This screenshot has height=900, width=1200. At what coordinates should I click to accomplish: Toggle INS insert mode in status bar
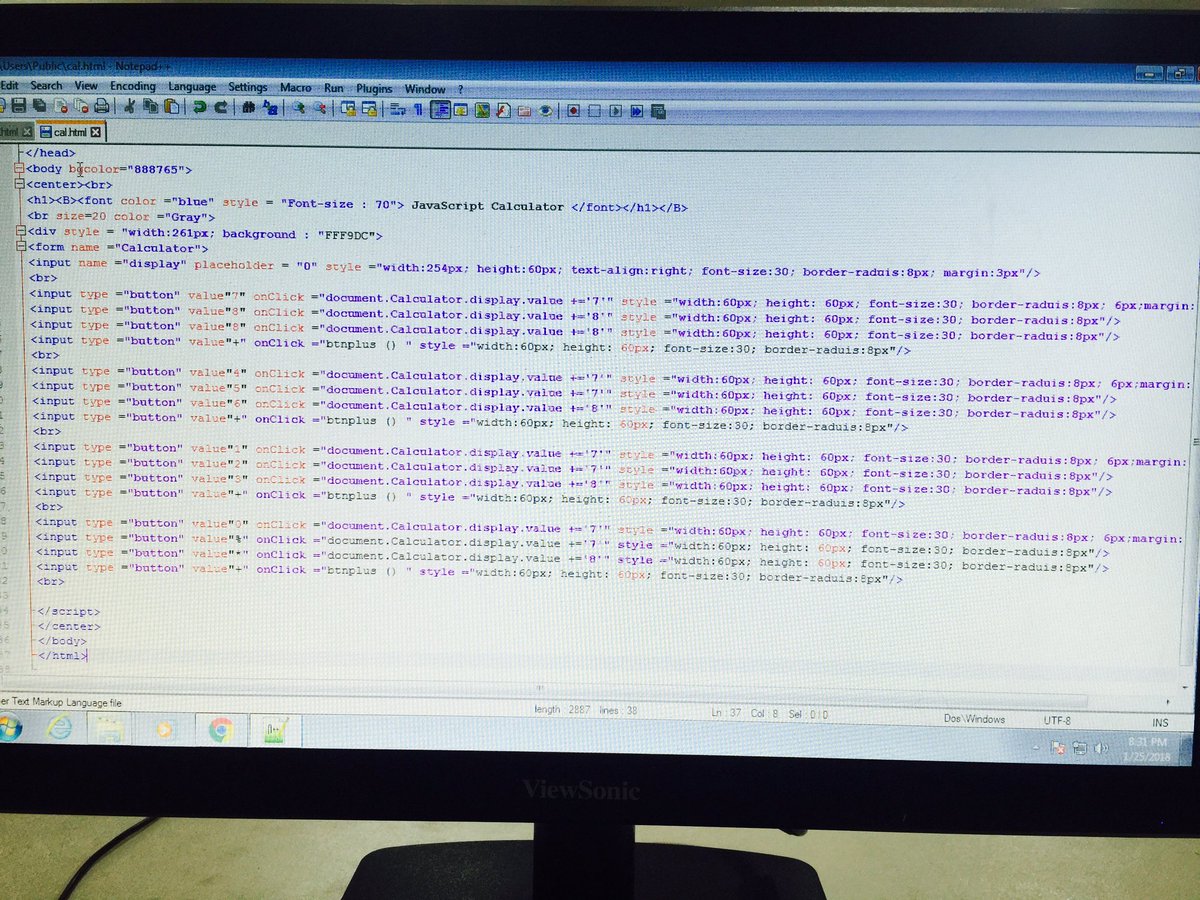[1160, 722]
